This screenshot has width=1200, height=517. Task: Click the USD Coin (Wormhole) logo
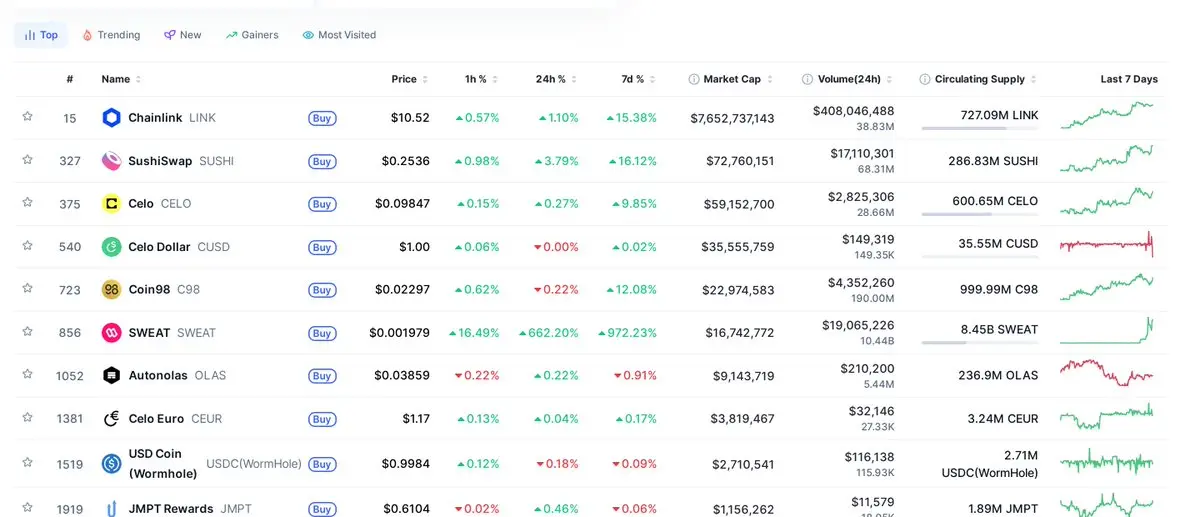(x=112, y=464)
